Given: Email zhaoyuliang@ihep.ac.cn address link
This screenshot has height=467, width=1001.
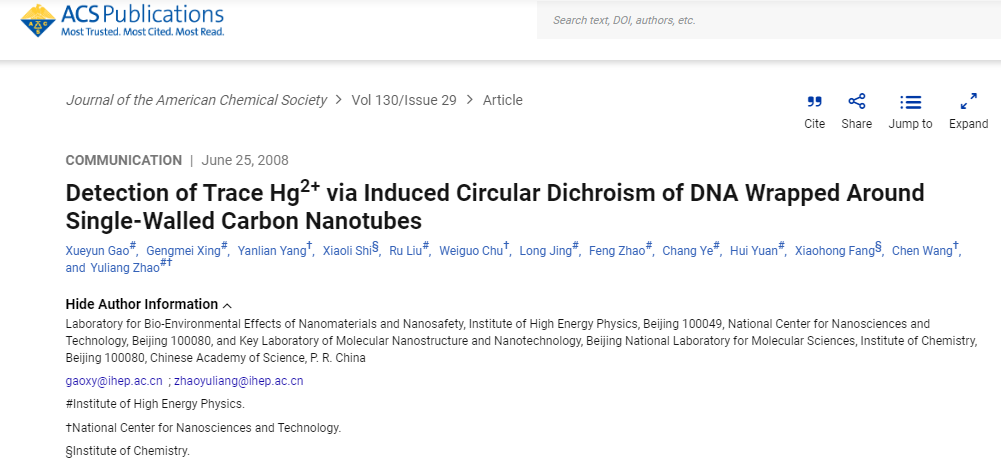Looking at the screenshot, I should click(x=239, y=381).
